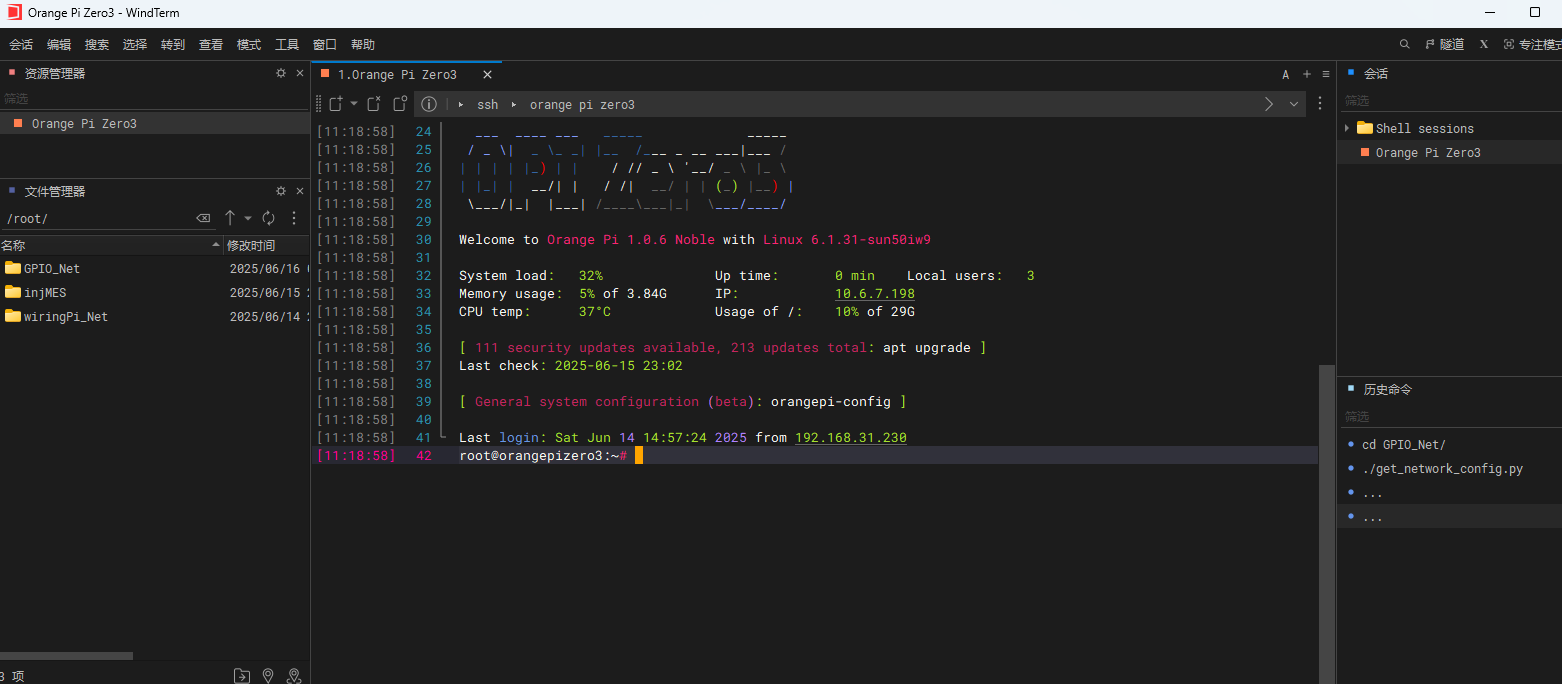
Task: Open the terminal toolbar kebab menu
Action: pos(1320,104)
